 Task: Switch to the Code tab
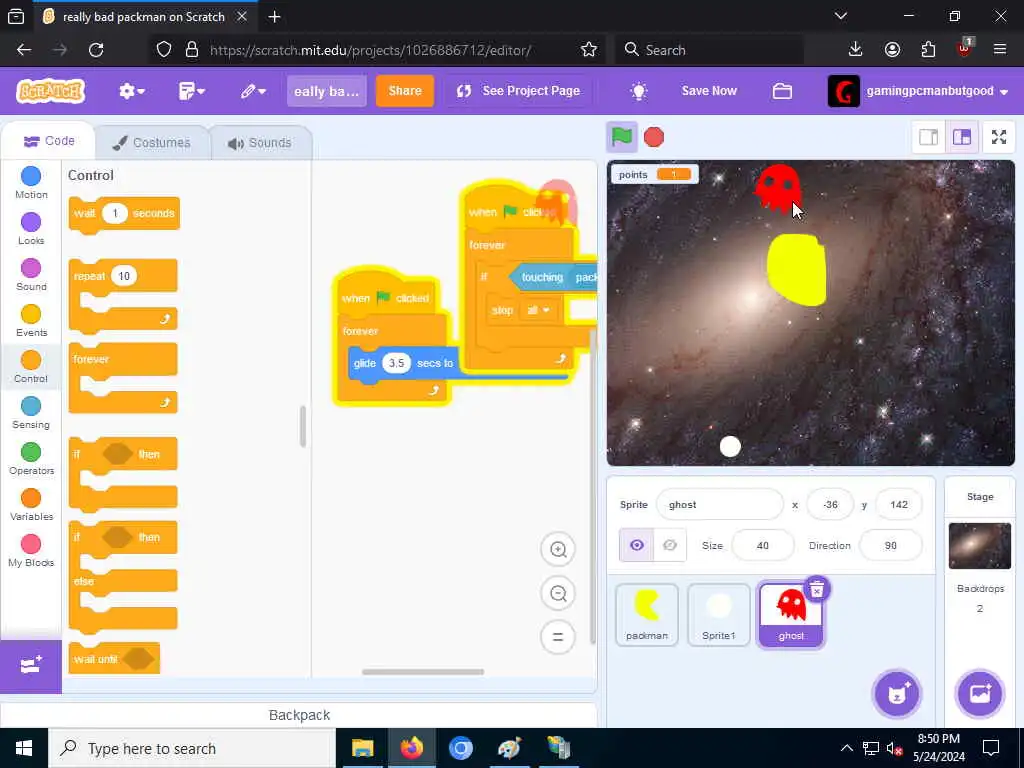49,141
